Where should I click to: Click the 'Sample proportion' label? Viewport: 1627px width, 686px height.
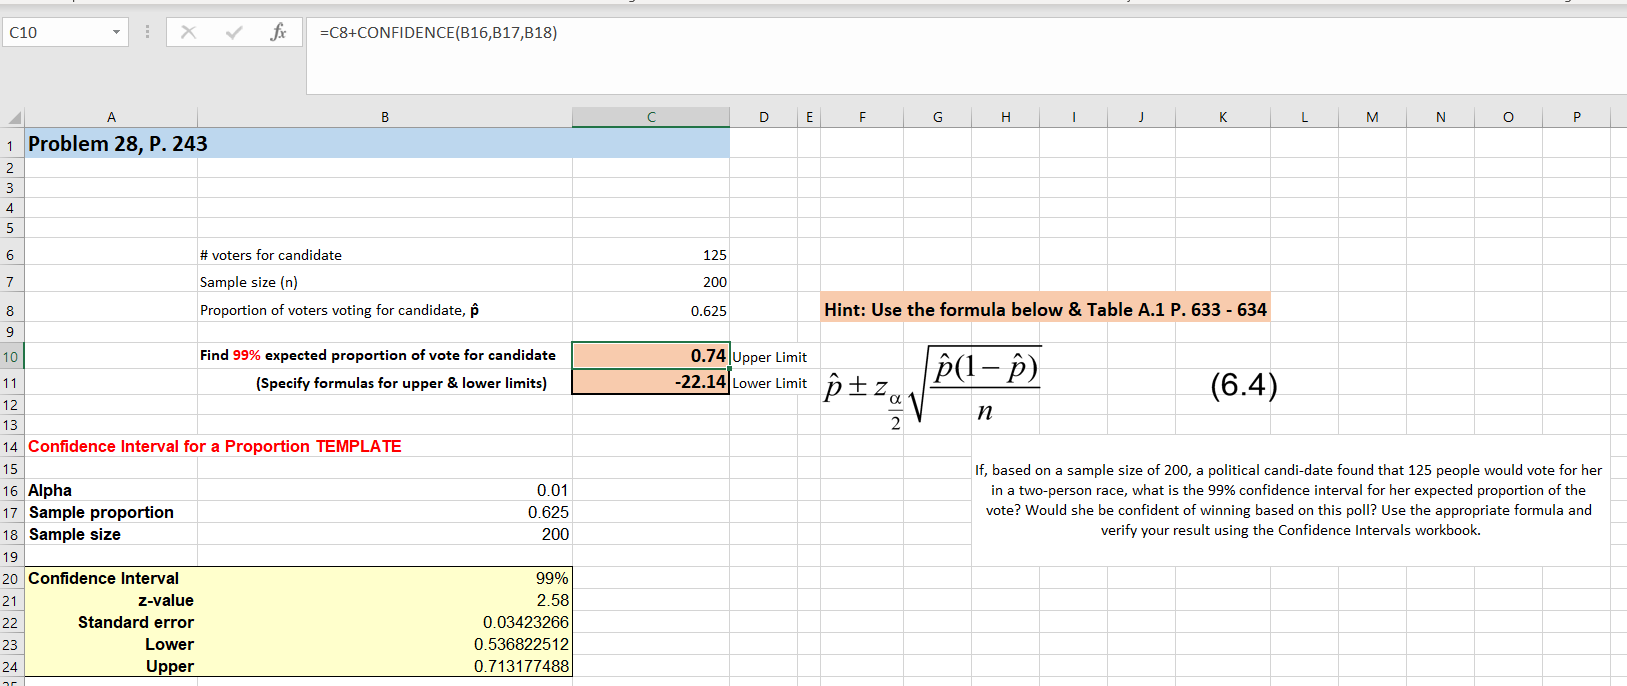click(x=101, y=512)
